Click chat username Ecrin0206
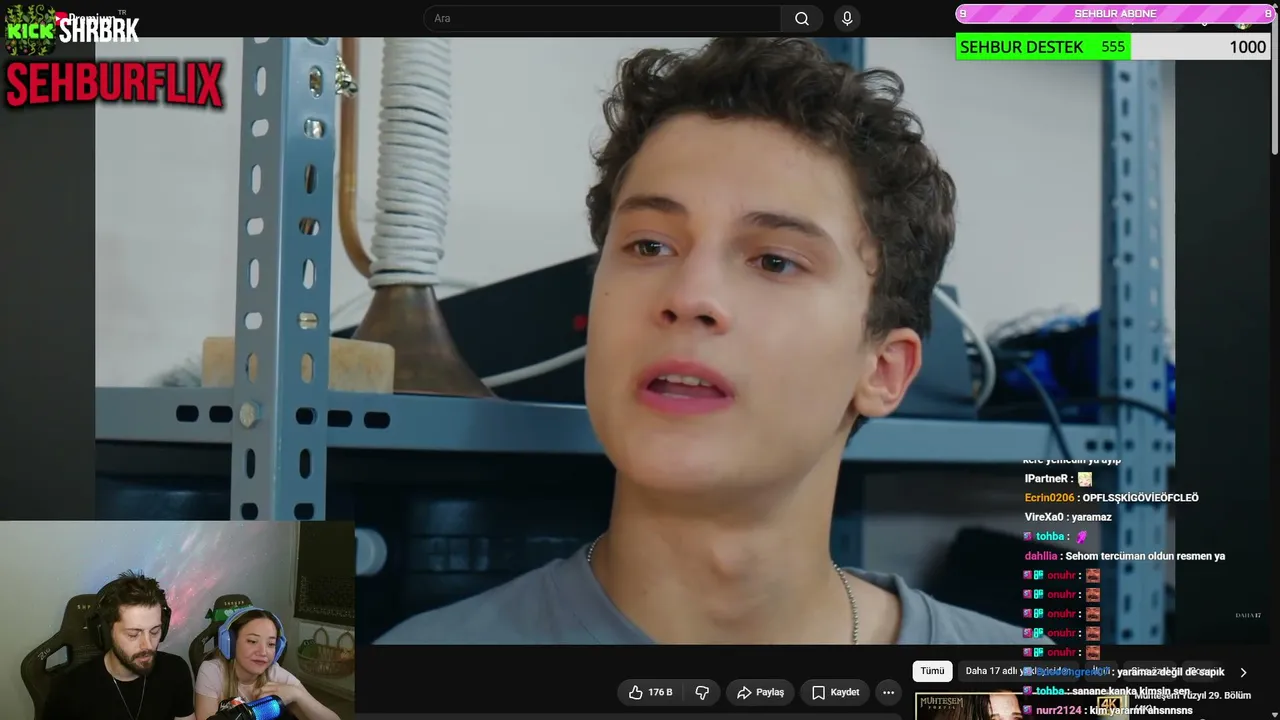 tap(1049, 498)
